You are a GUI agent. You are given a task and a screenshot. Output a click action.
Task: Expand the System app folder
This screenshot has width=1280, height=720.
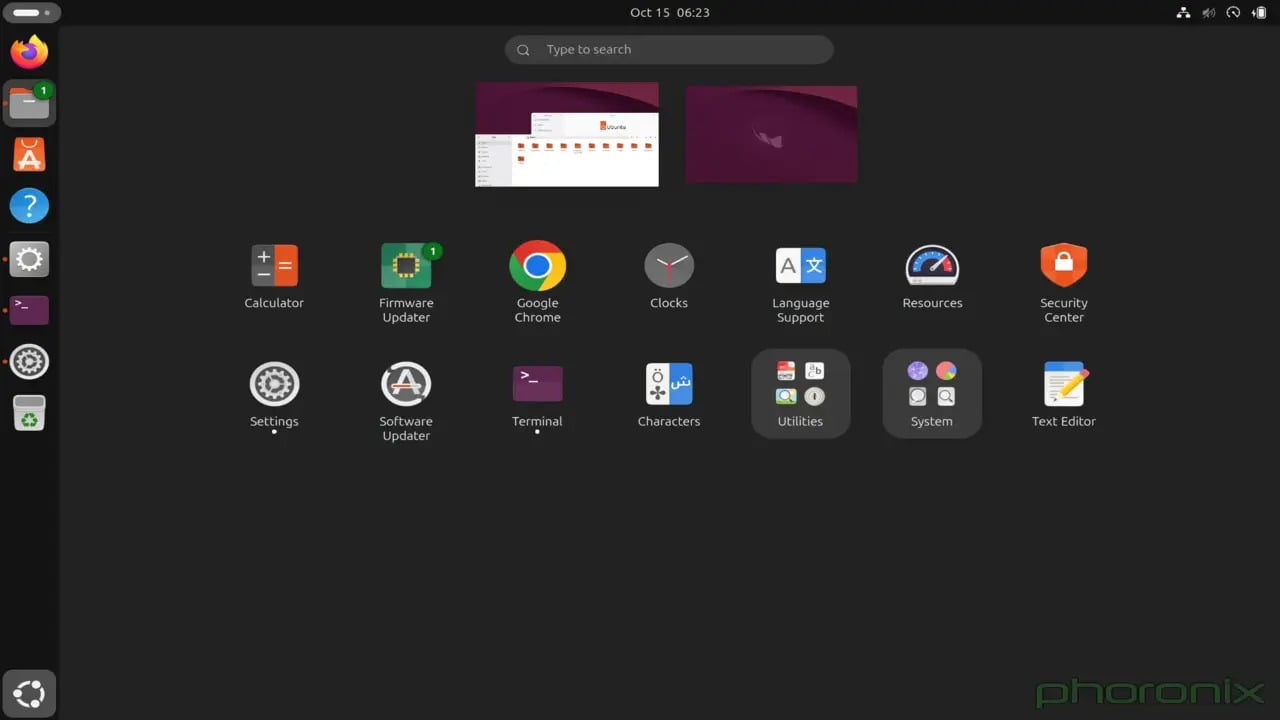pyautogui.click(x=932, y=393)
